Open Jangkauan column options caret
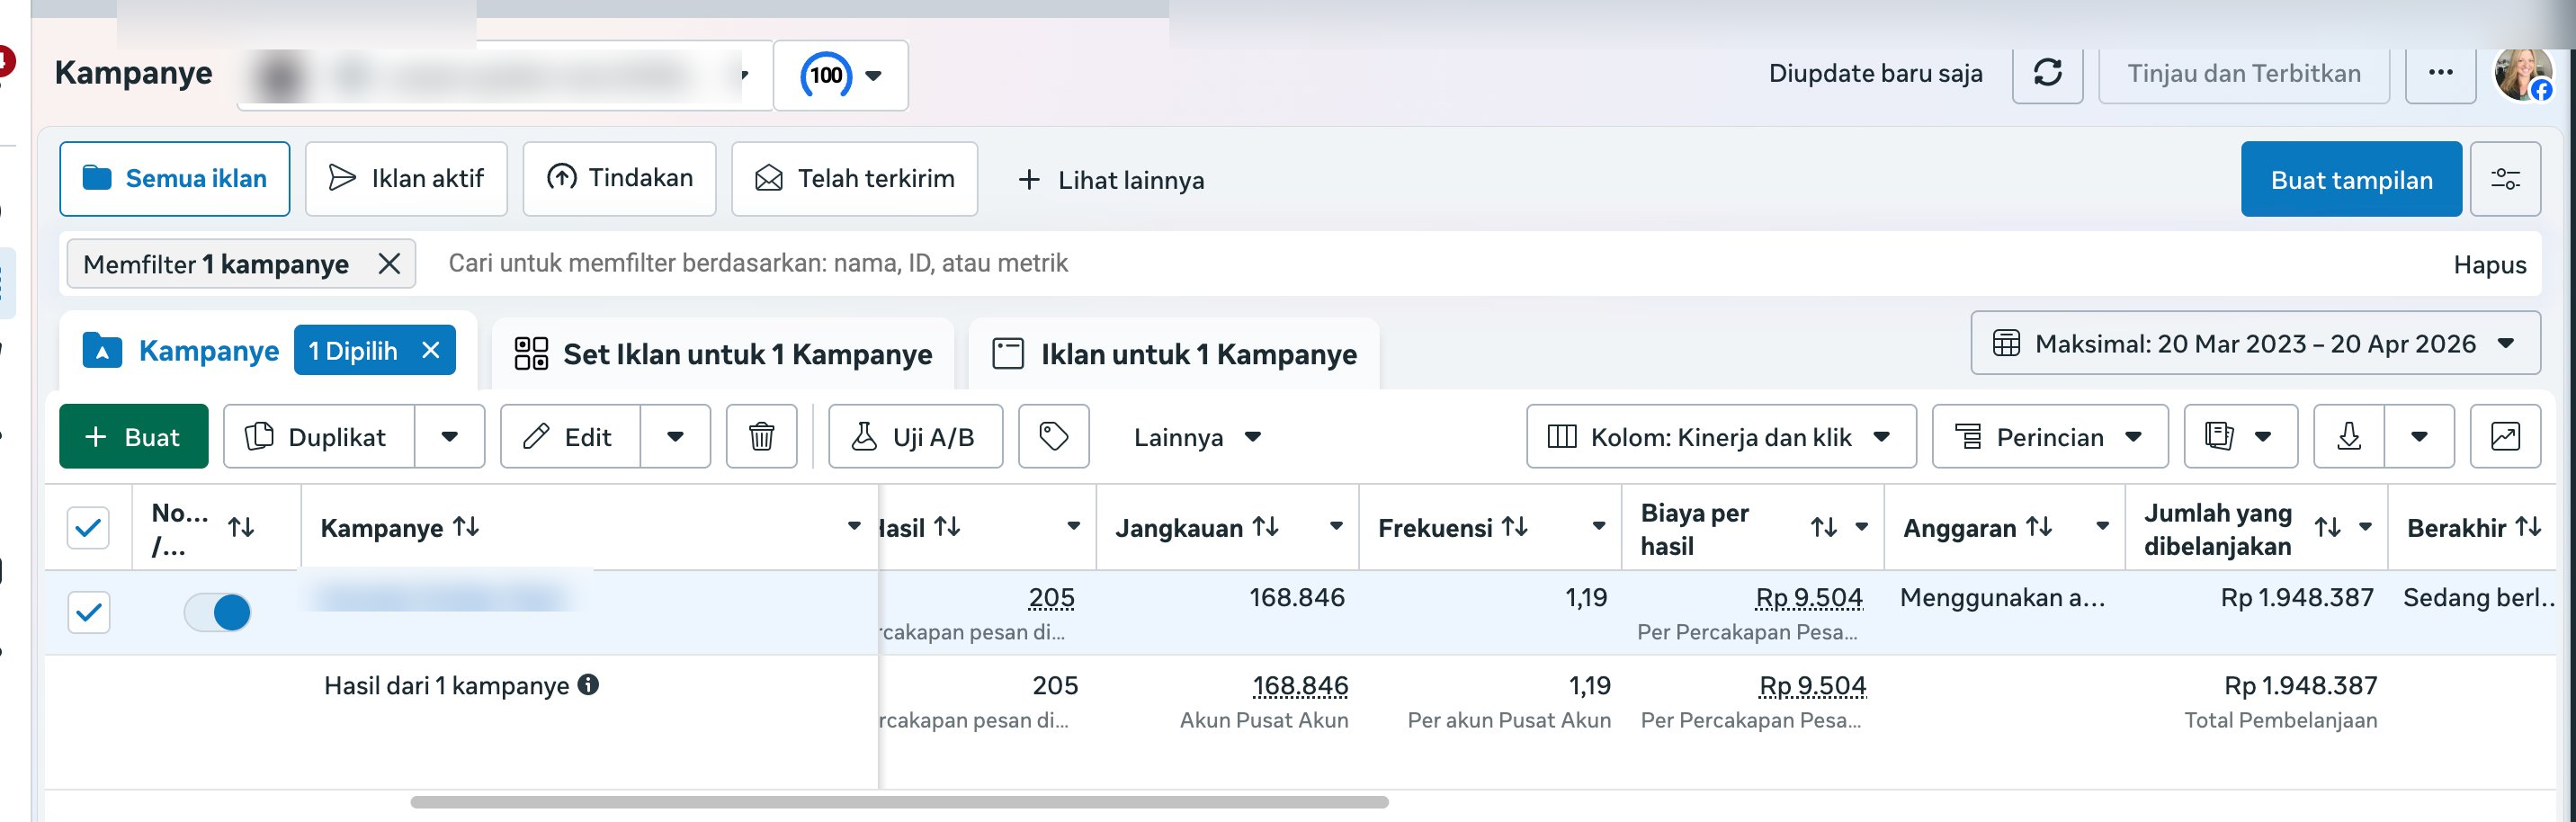The height and width of the screenshot is (822, 2576). pos(1336,526)
